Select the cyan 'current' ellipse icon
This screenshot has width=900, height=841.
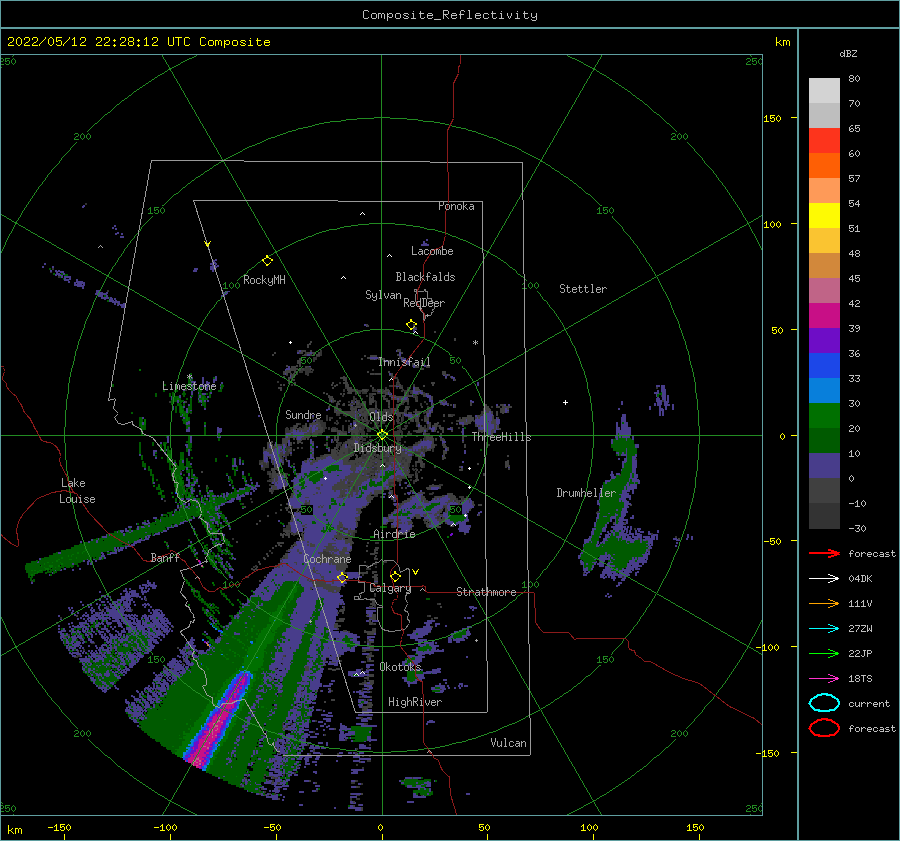click(824, 703)
